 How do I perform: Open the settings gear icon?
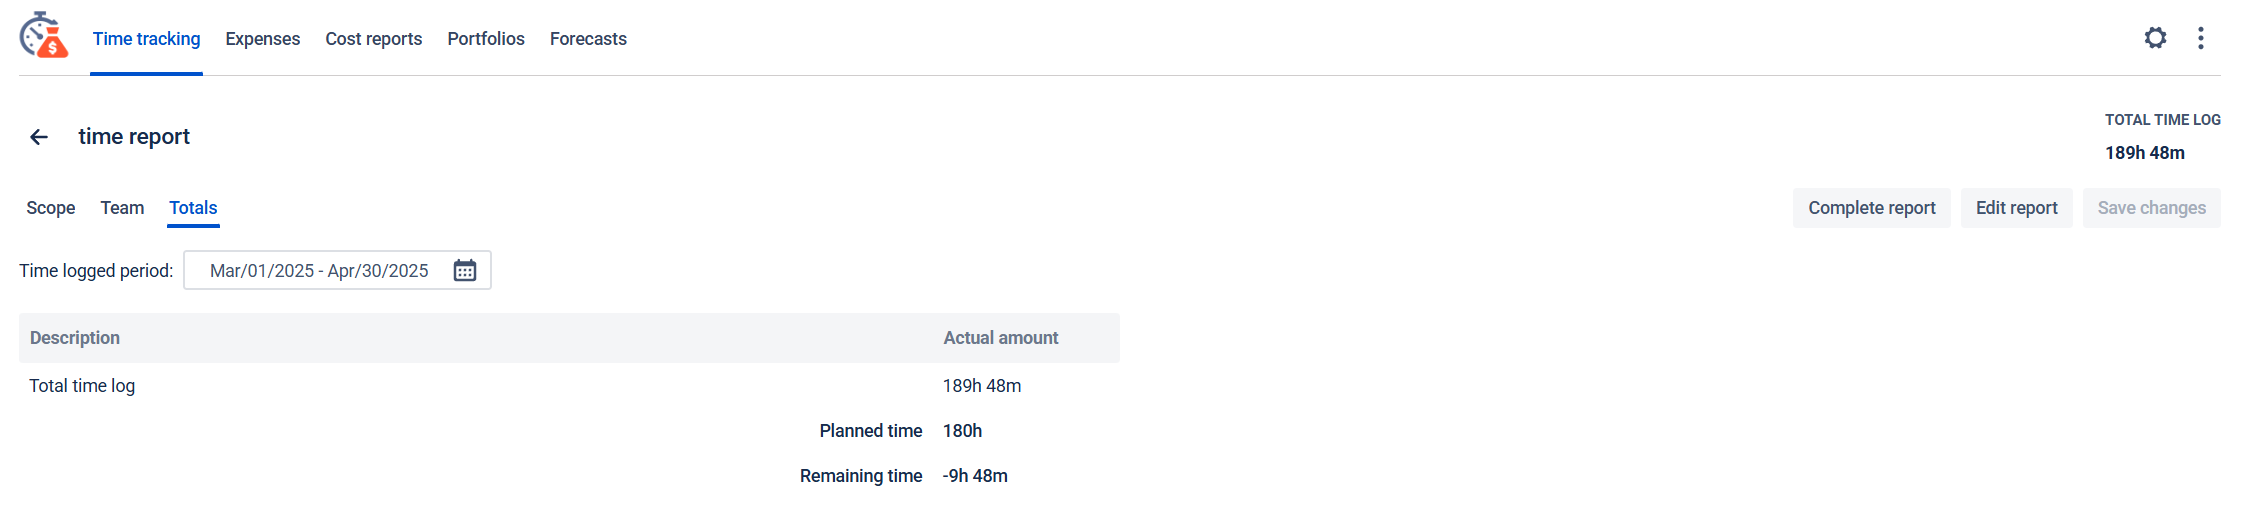(2155, 38)
